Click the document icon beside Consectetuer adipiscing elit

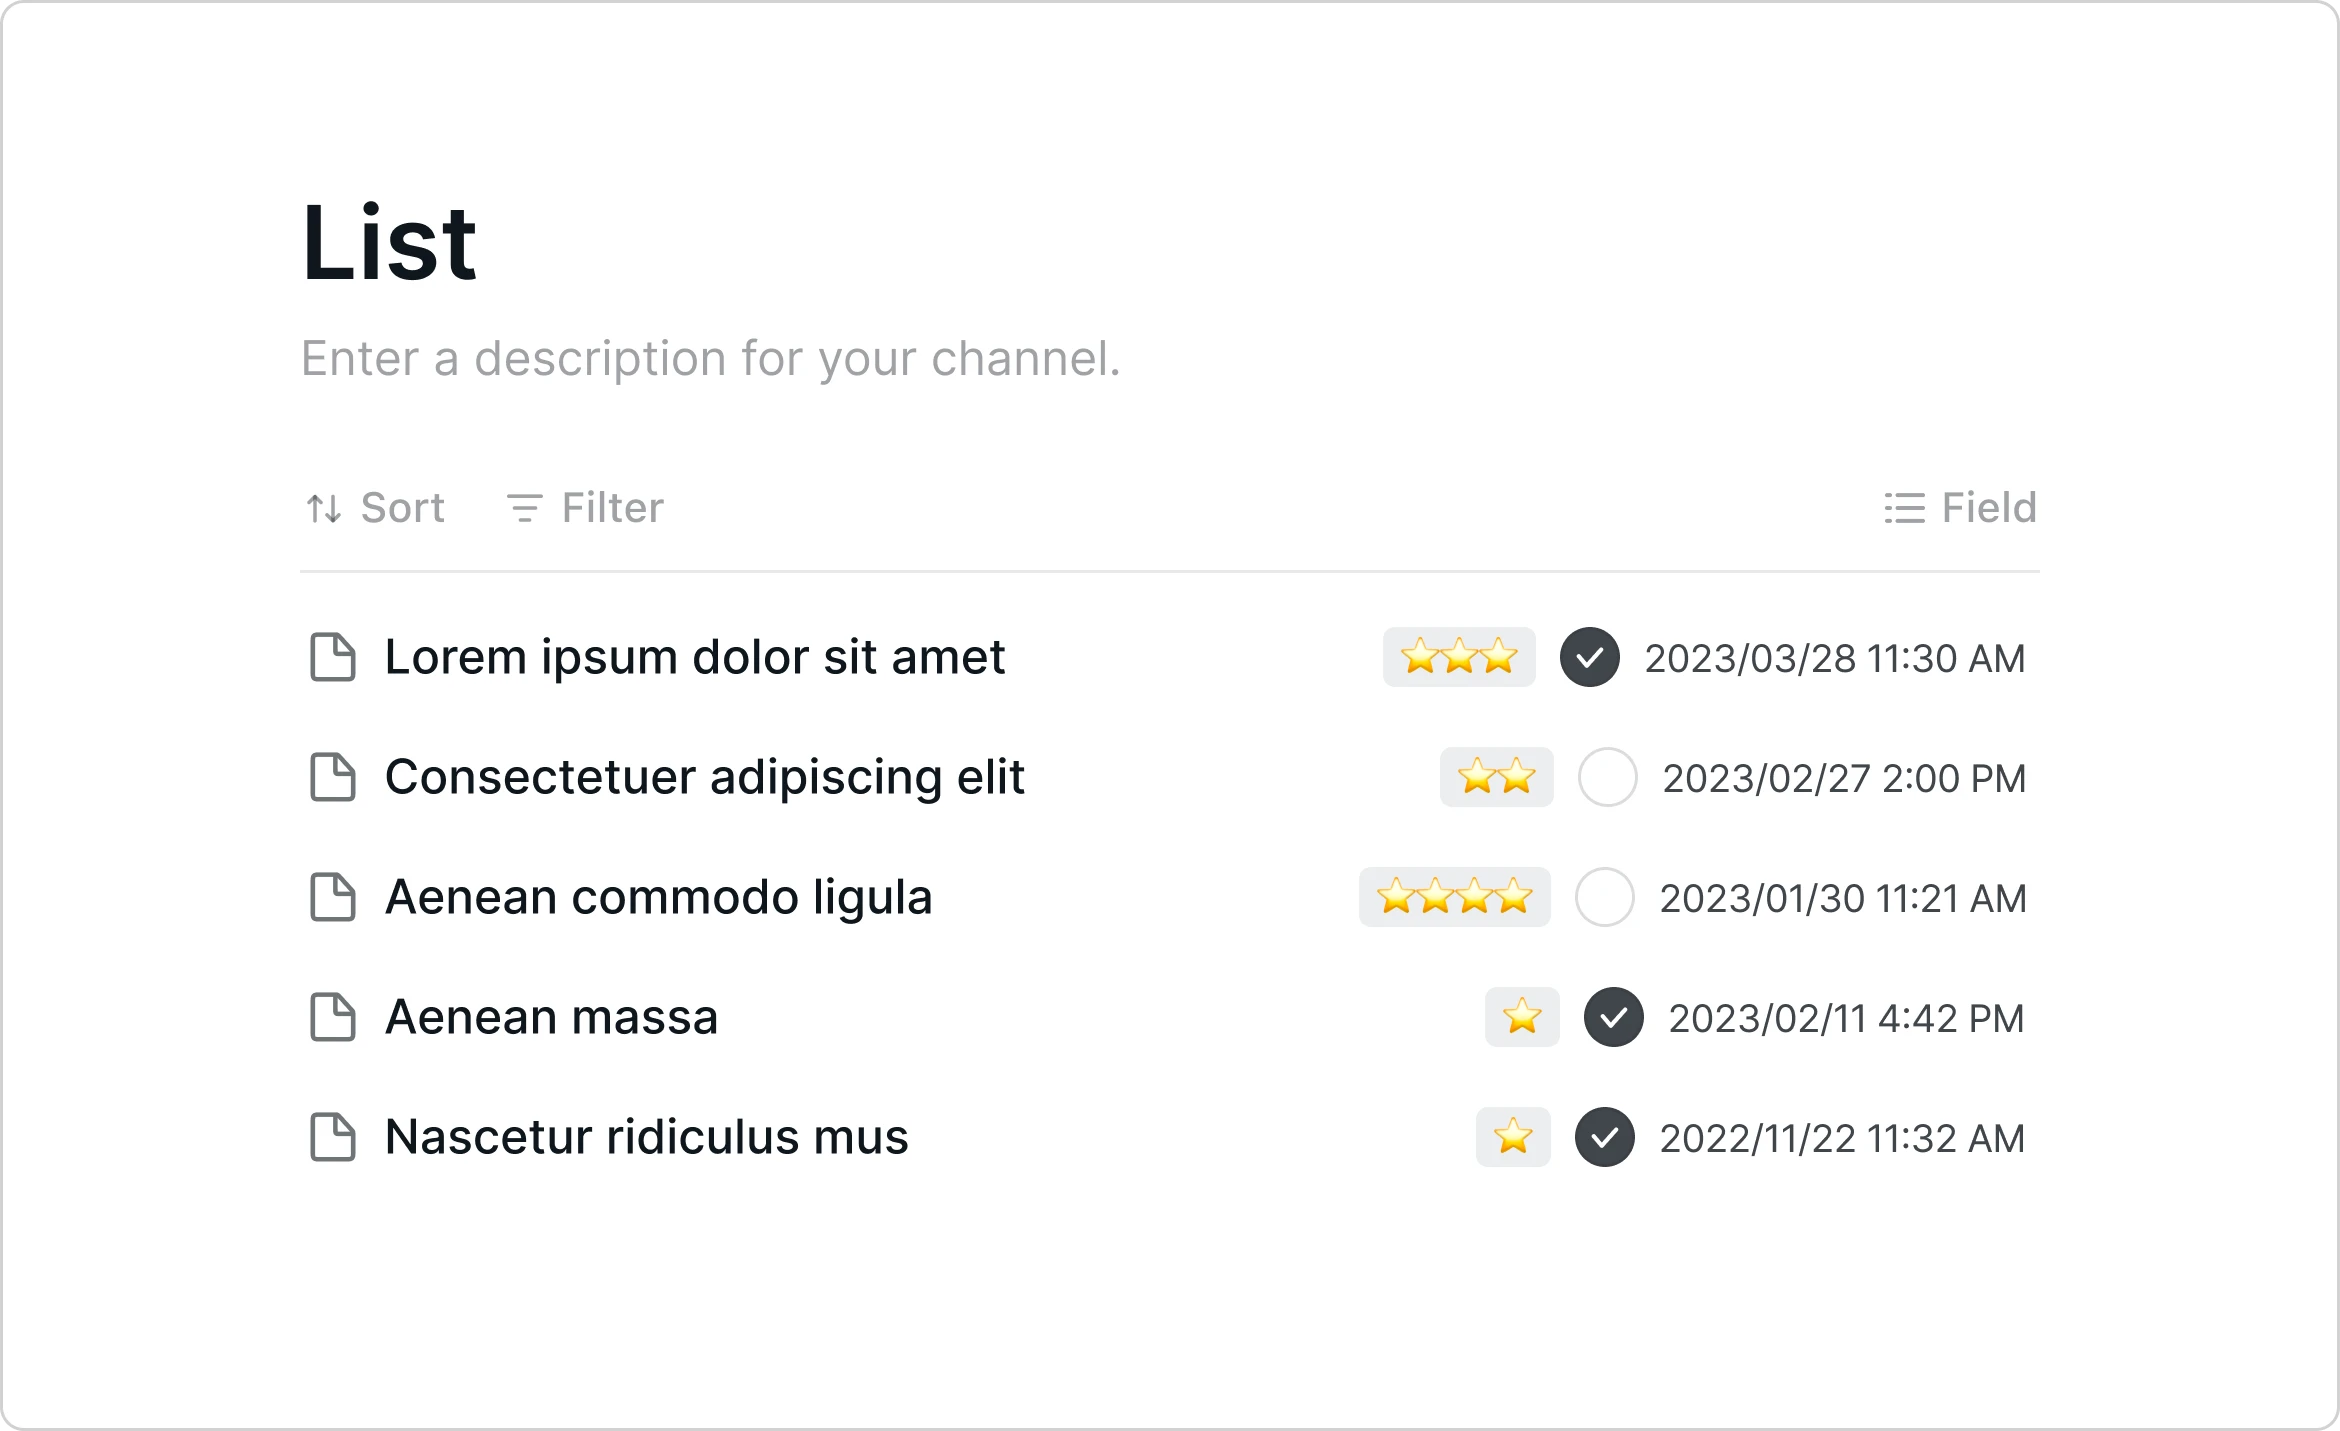[x=332, y=777]
